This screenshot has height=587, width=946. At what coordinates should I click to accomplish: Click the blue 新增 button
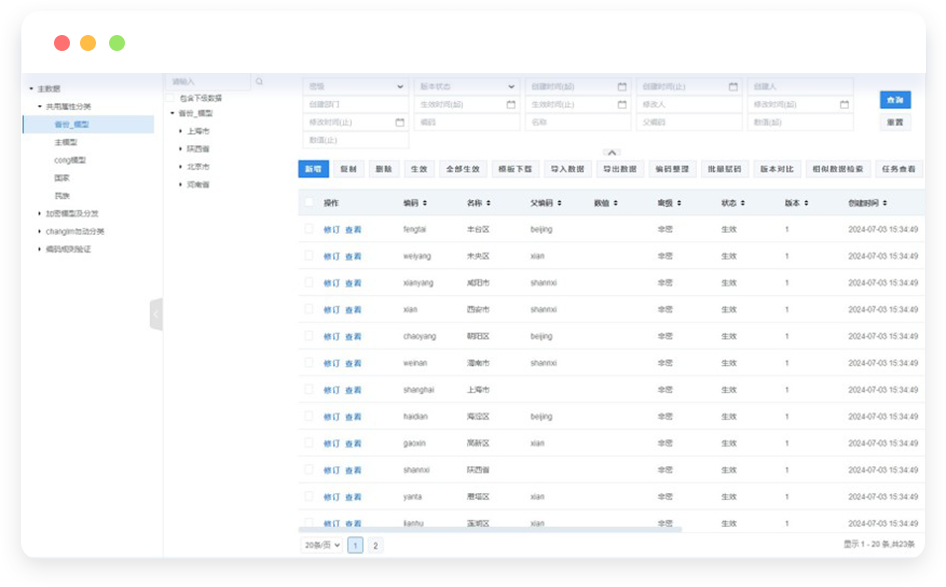(x=313, y=170)
